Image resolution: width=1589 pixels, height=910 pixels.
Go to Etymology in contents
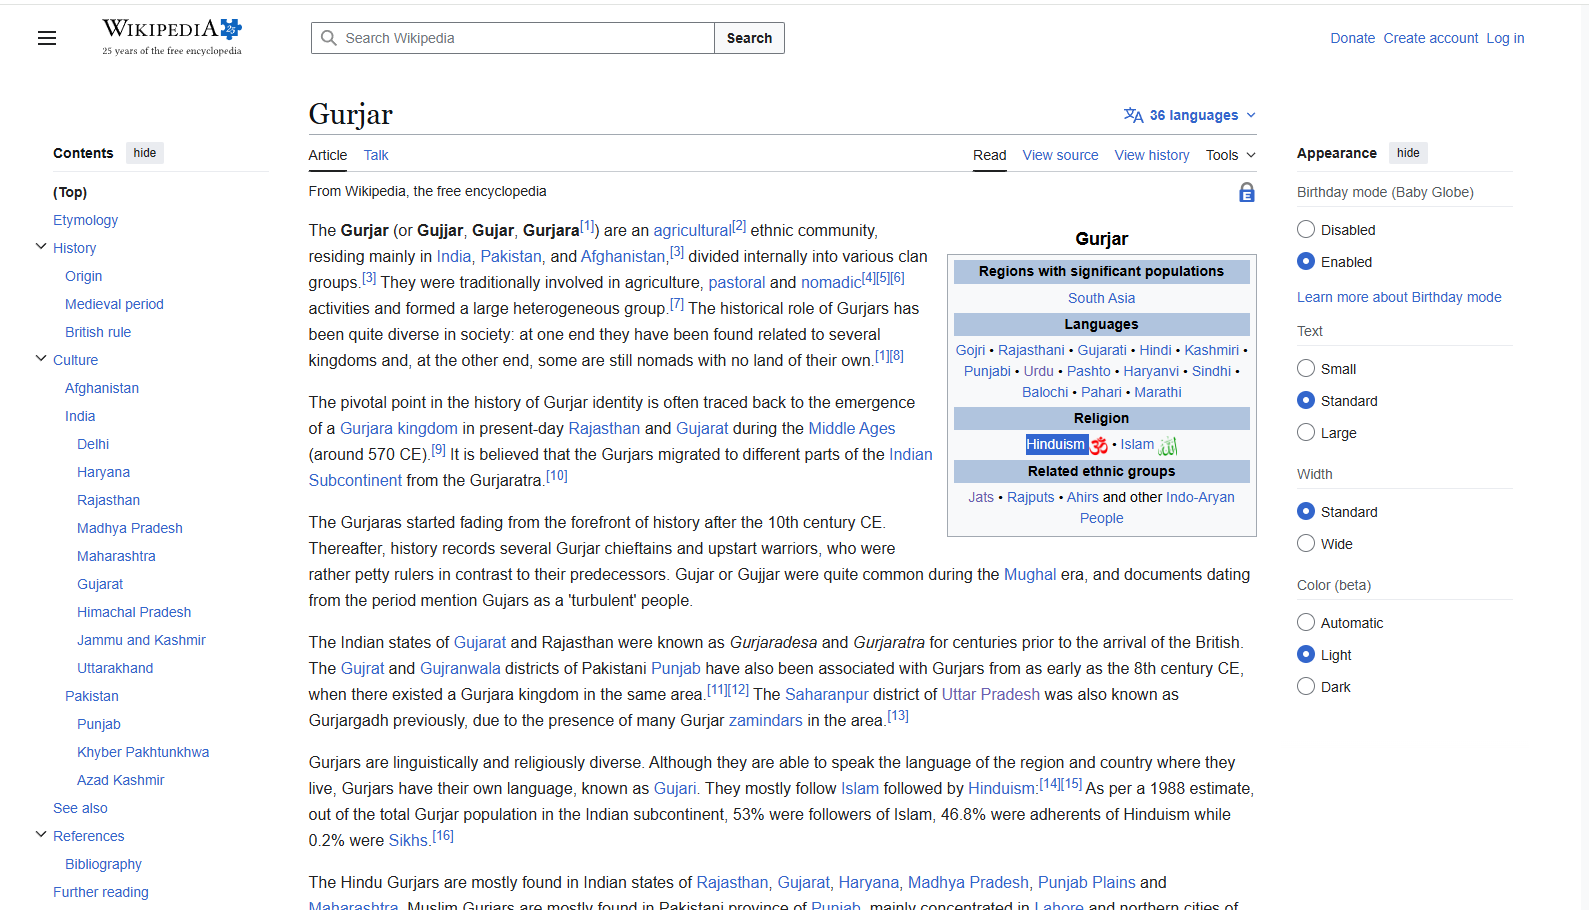pos(85,220)
